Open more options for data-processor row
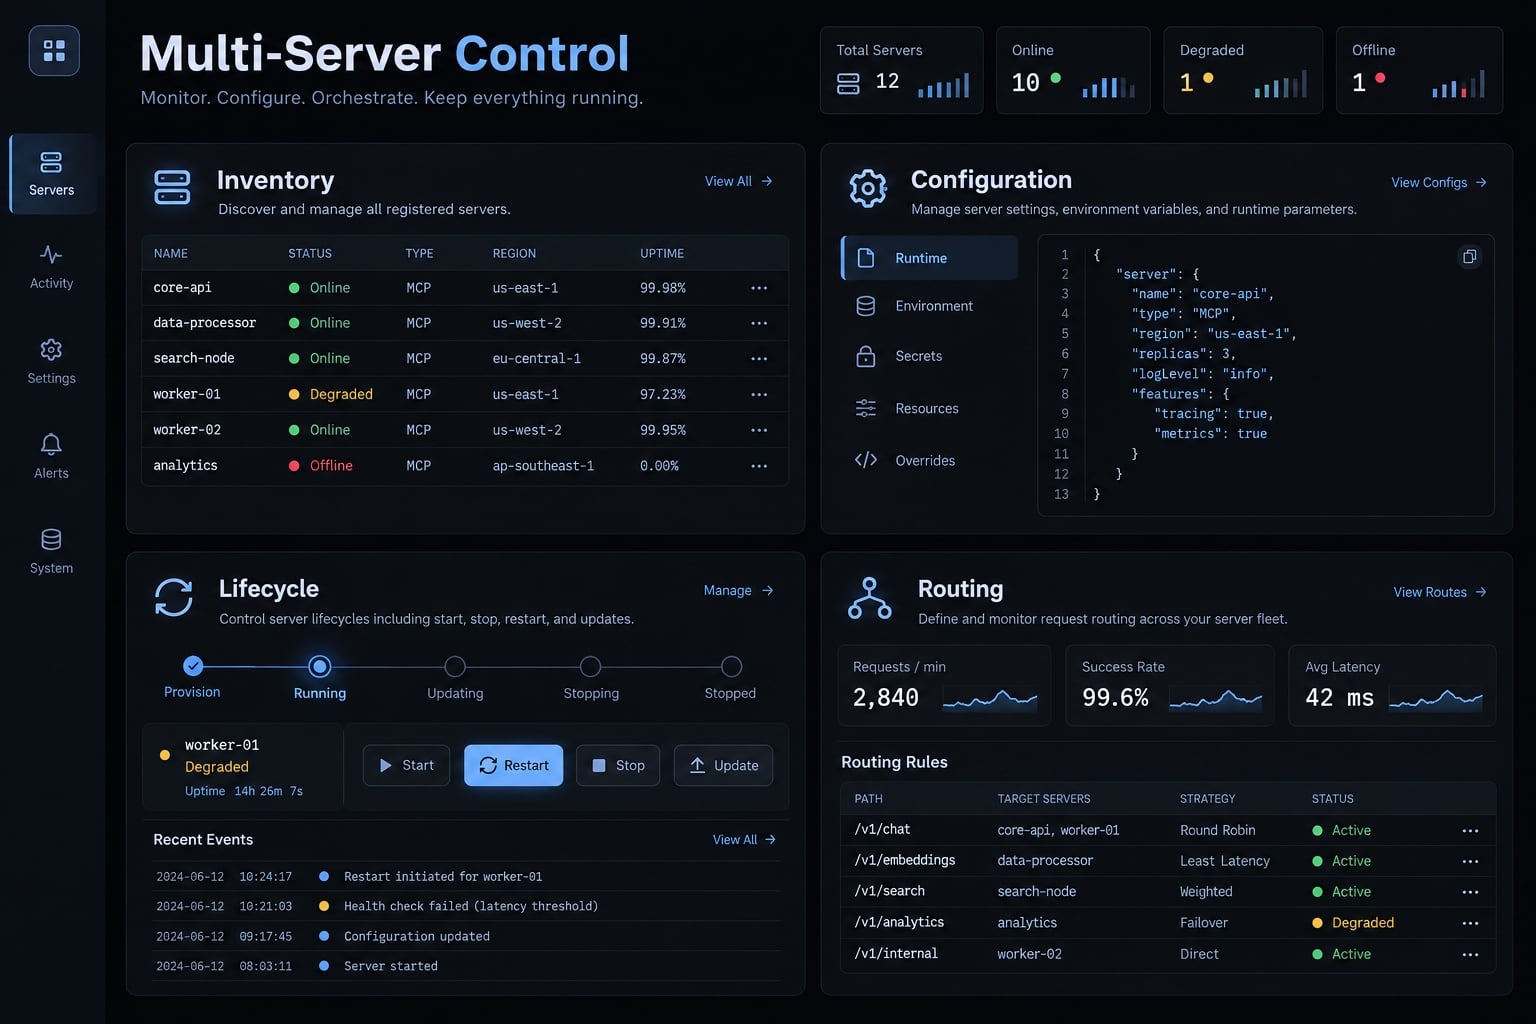Image resolution: width=1536 pixels, height=1024 pixels. click(759, 323)
